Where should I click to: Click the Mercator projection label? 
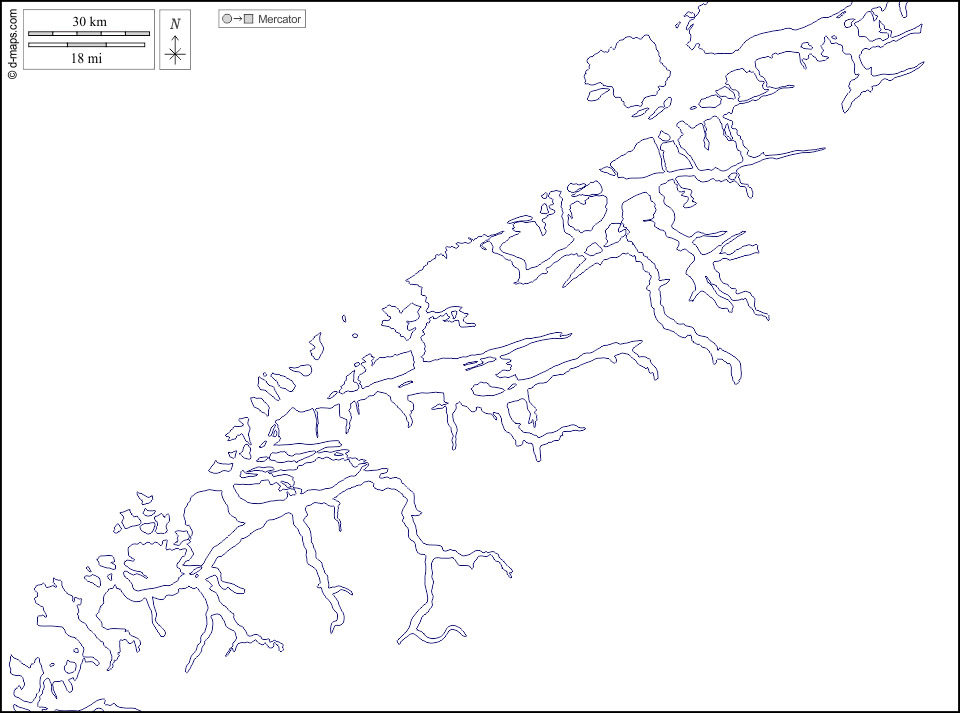[279, 19]
